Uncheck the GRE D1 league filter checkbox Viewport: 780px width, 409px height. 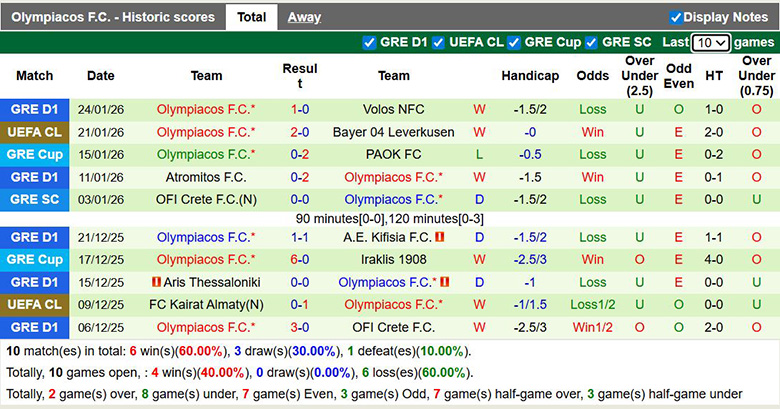click(369, 42)
